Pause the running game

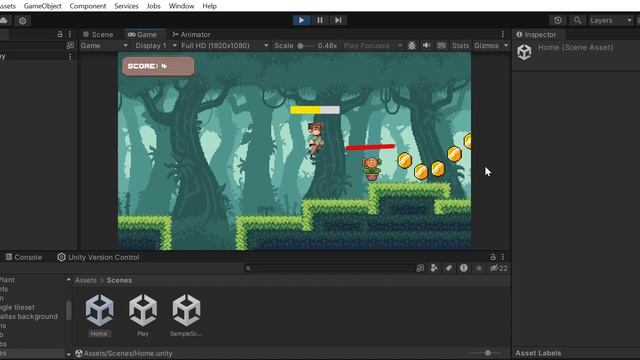point(320,20)
